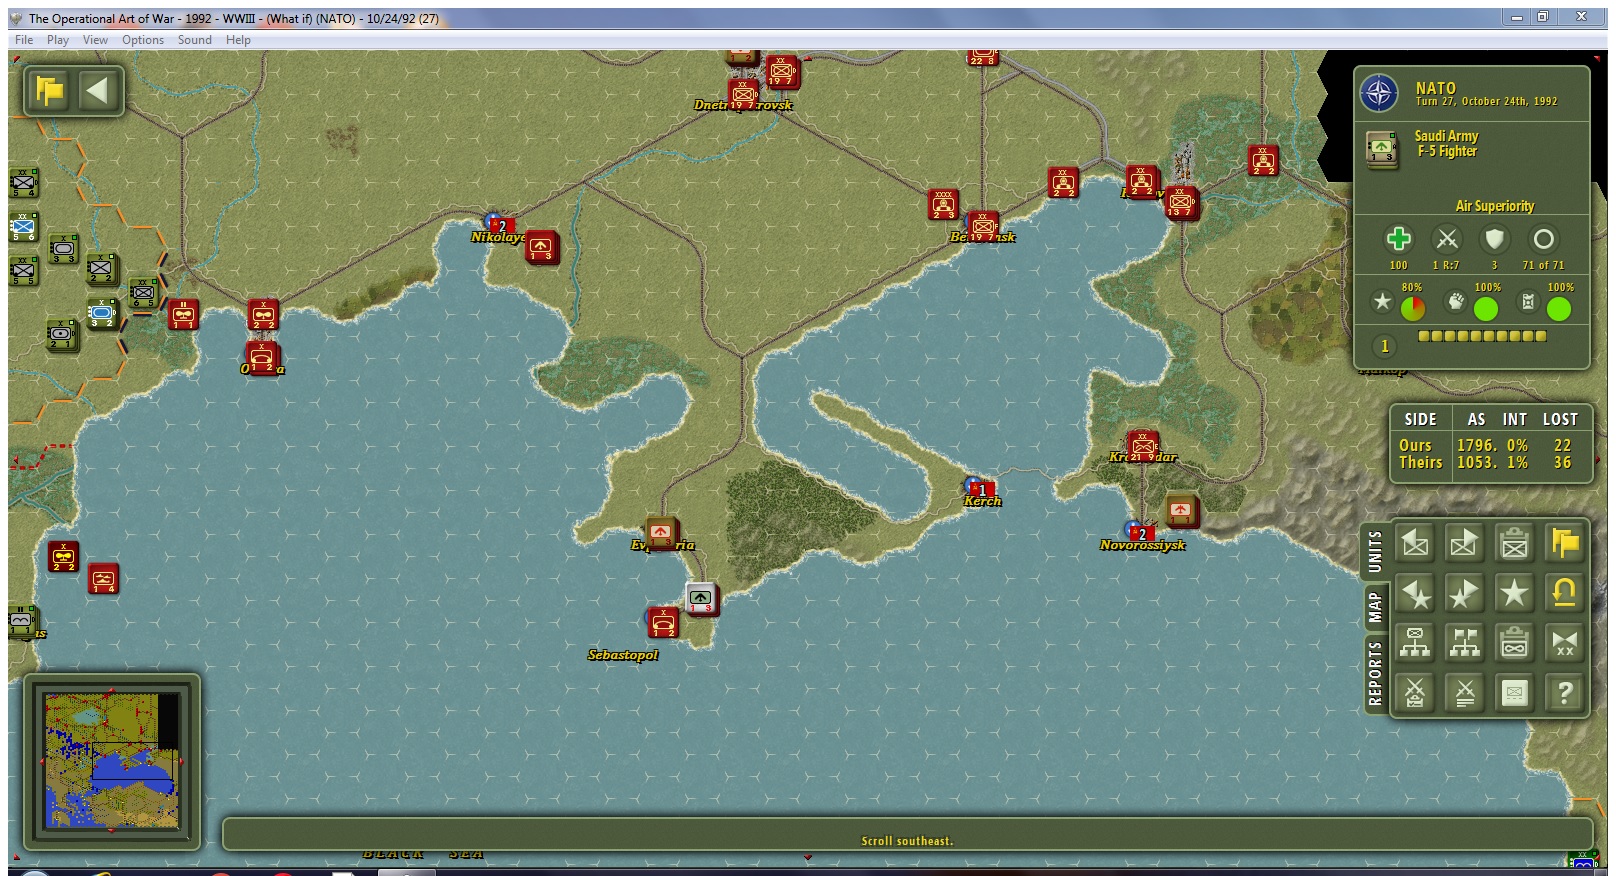Click the yellow undo arrow icon

pyautogui.click(x=1565, y=593)
